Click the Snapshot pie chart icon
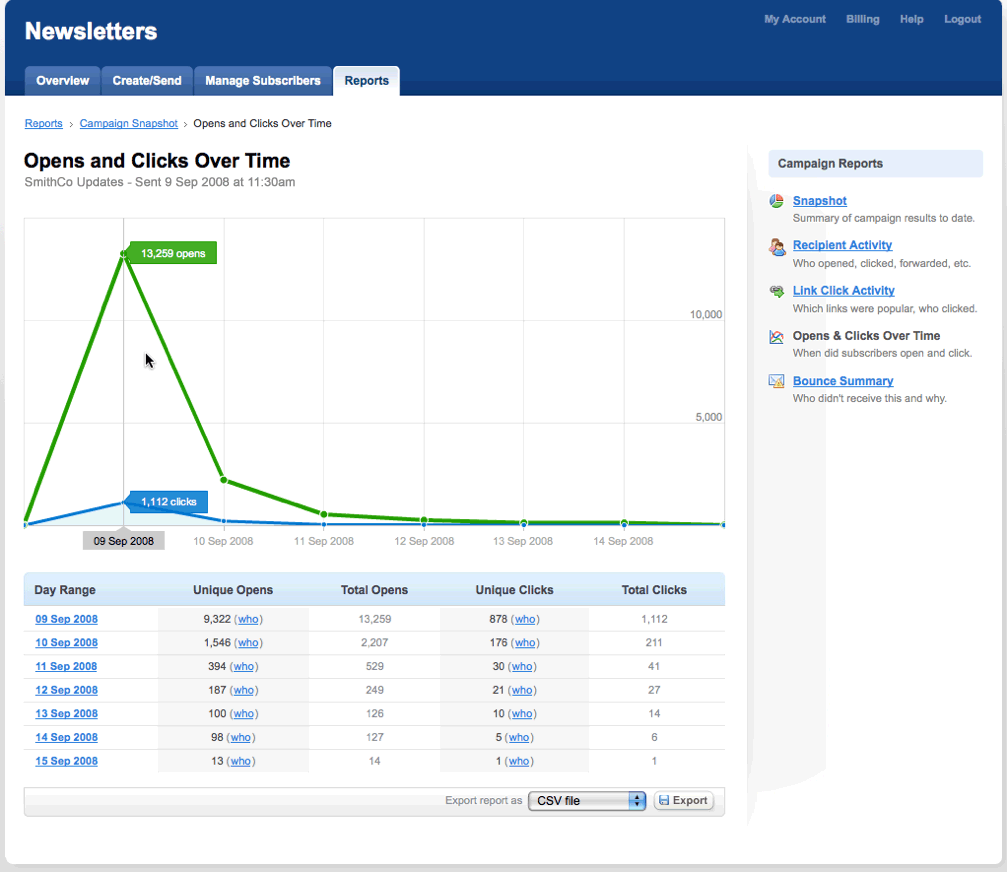This screenshot has height=872, width=1007. click(777, 201)
